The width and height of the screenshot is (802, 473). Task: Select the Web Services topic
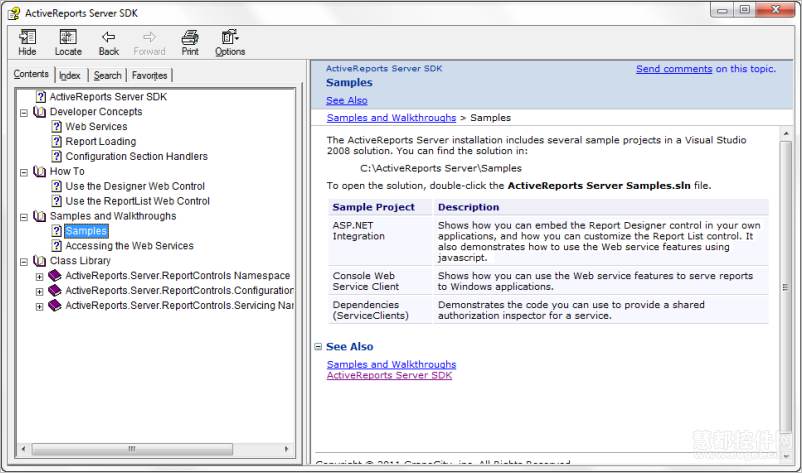point(96,126)
